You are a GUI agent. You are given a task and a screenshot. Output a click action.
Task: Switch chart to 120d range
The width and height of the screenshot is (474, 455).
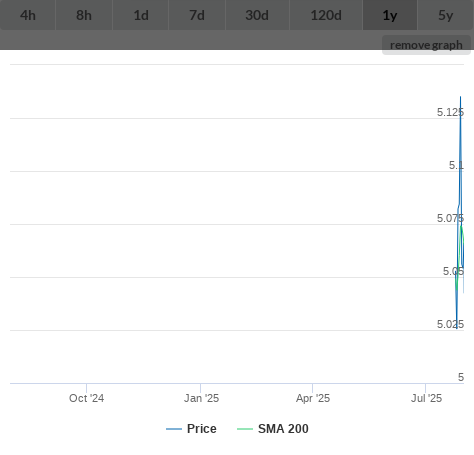tap(326, 15)
